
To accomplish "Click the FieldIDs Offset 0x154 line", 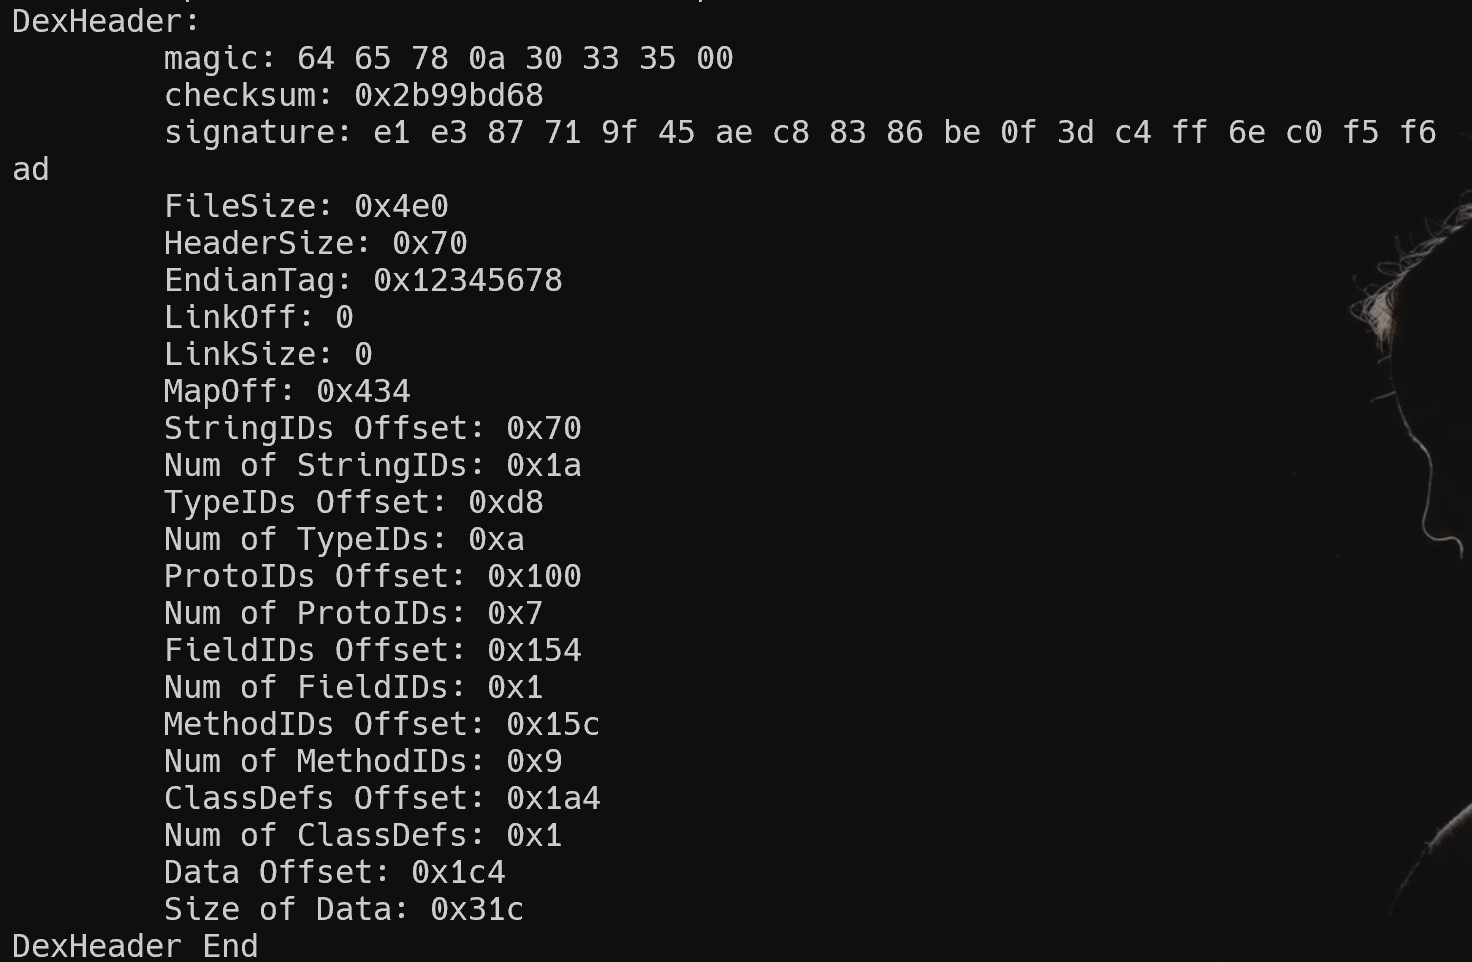I will coord(372,651).
